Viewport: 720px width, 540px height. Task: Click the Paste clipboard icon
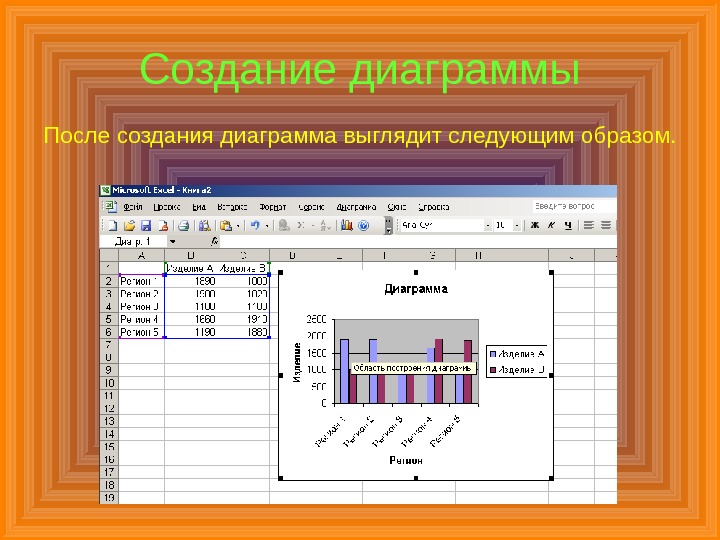225,225
